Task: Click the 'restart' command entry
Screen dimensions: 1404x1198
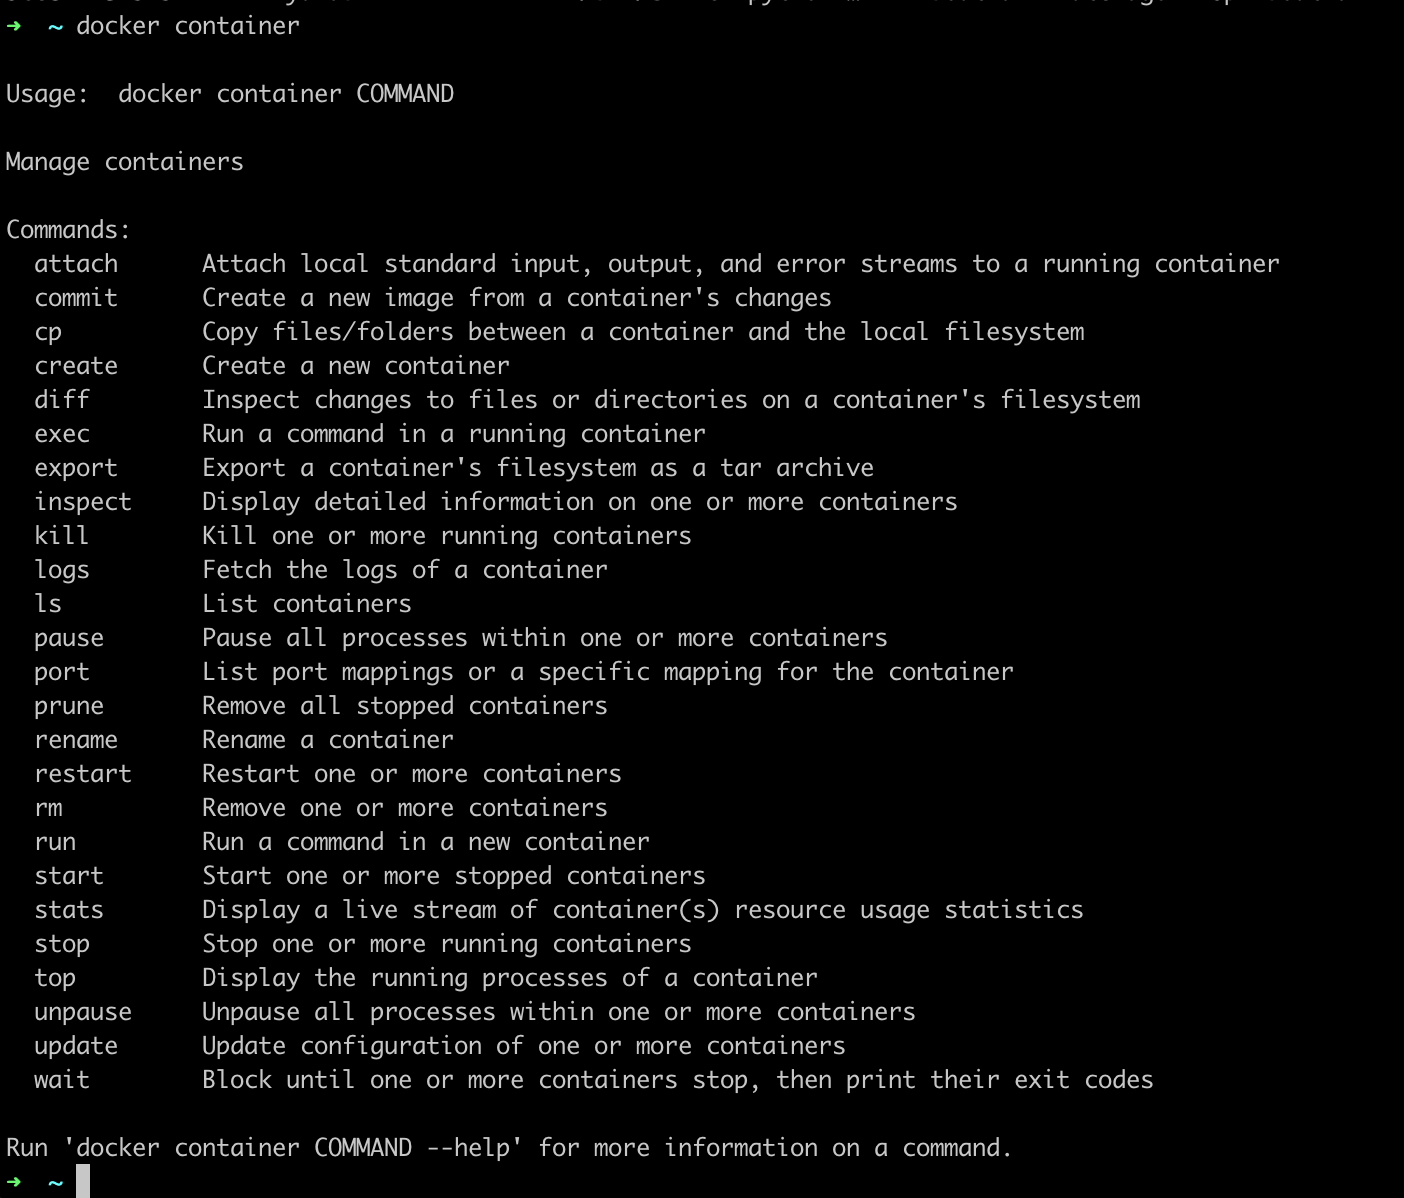Action: [83, 774]
